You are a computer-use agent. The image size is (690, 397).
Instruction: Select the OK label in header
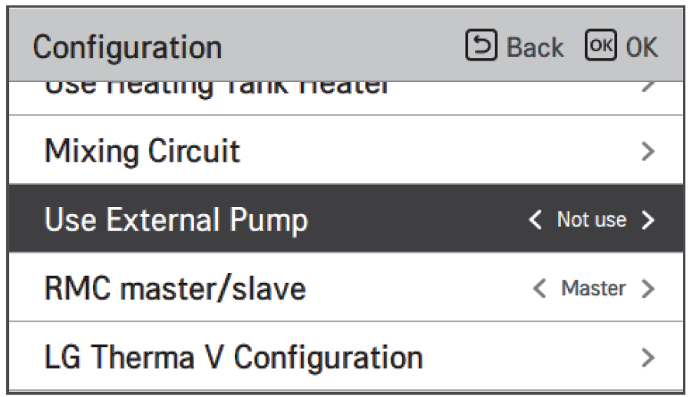click(x=642, y=47)
